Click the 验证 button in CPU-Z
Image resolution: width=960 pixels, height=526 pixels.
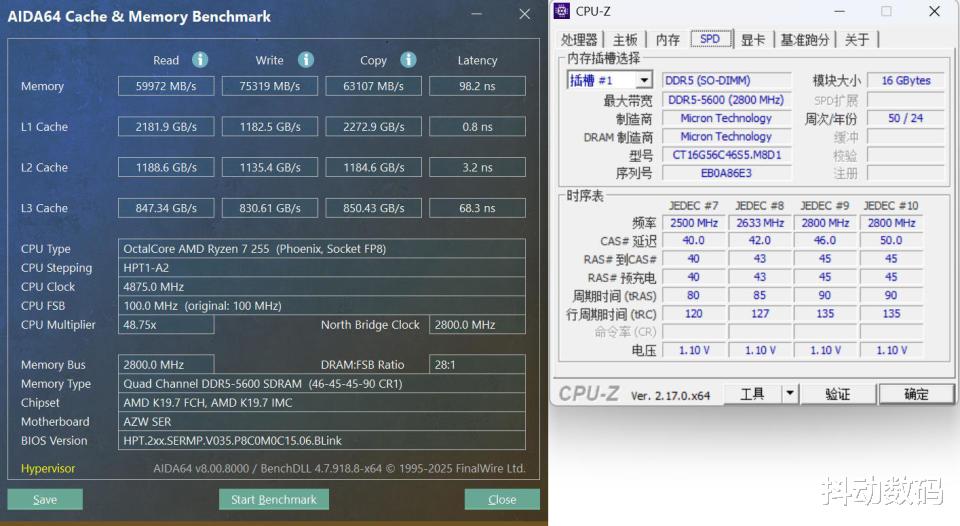[x=838, y=394]
